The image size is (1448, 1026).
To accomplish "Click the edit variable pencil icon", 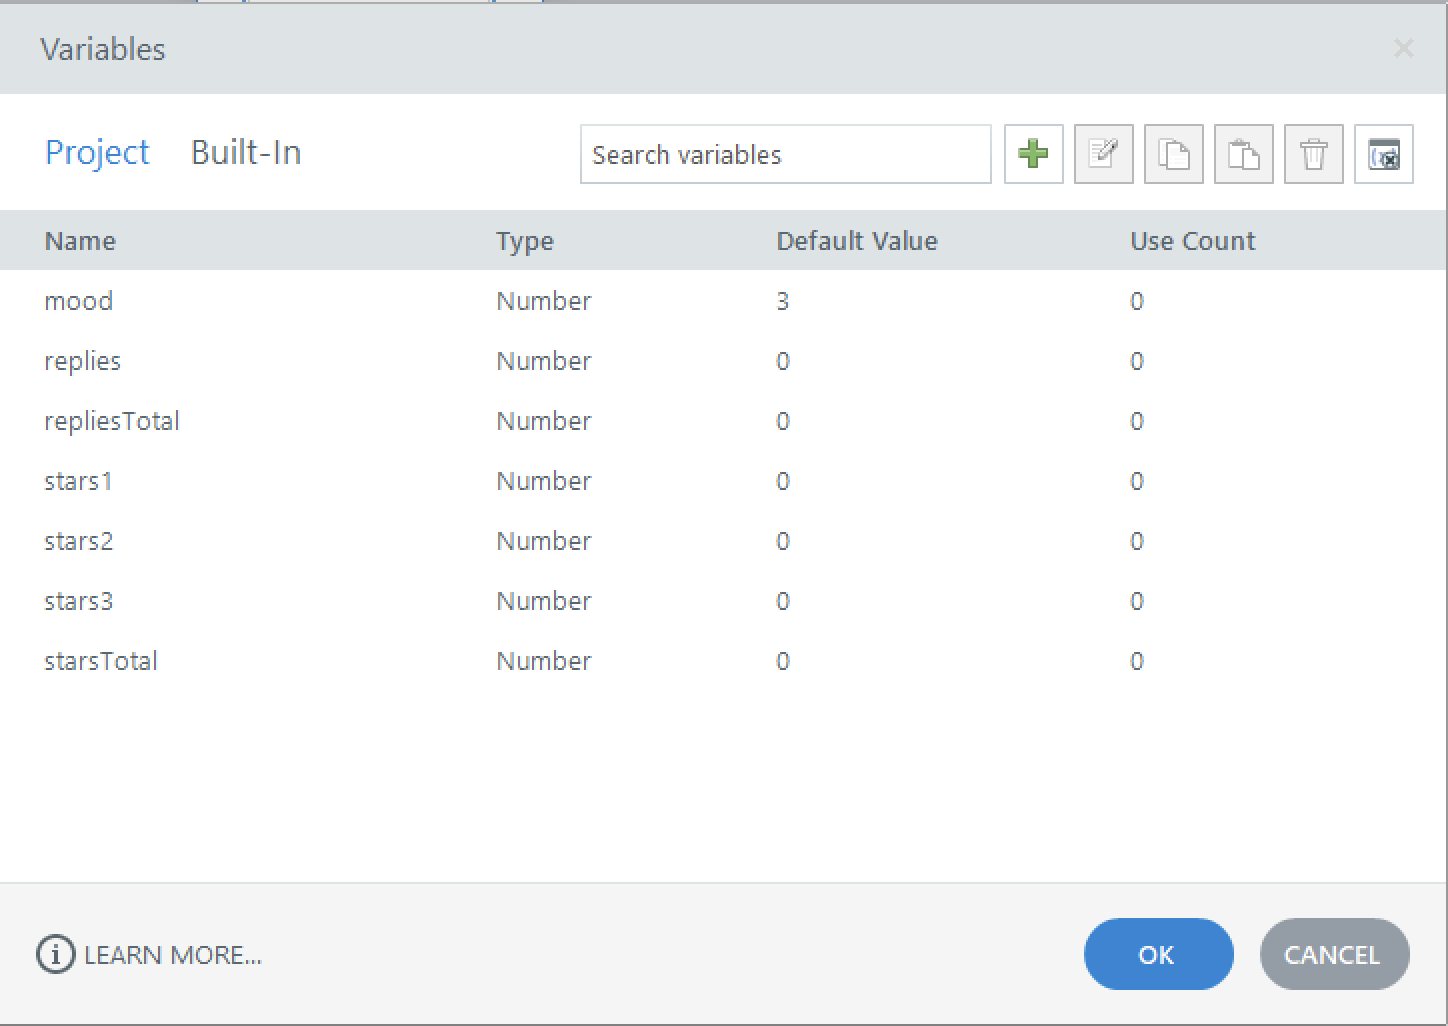I will 1103,154.
